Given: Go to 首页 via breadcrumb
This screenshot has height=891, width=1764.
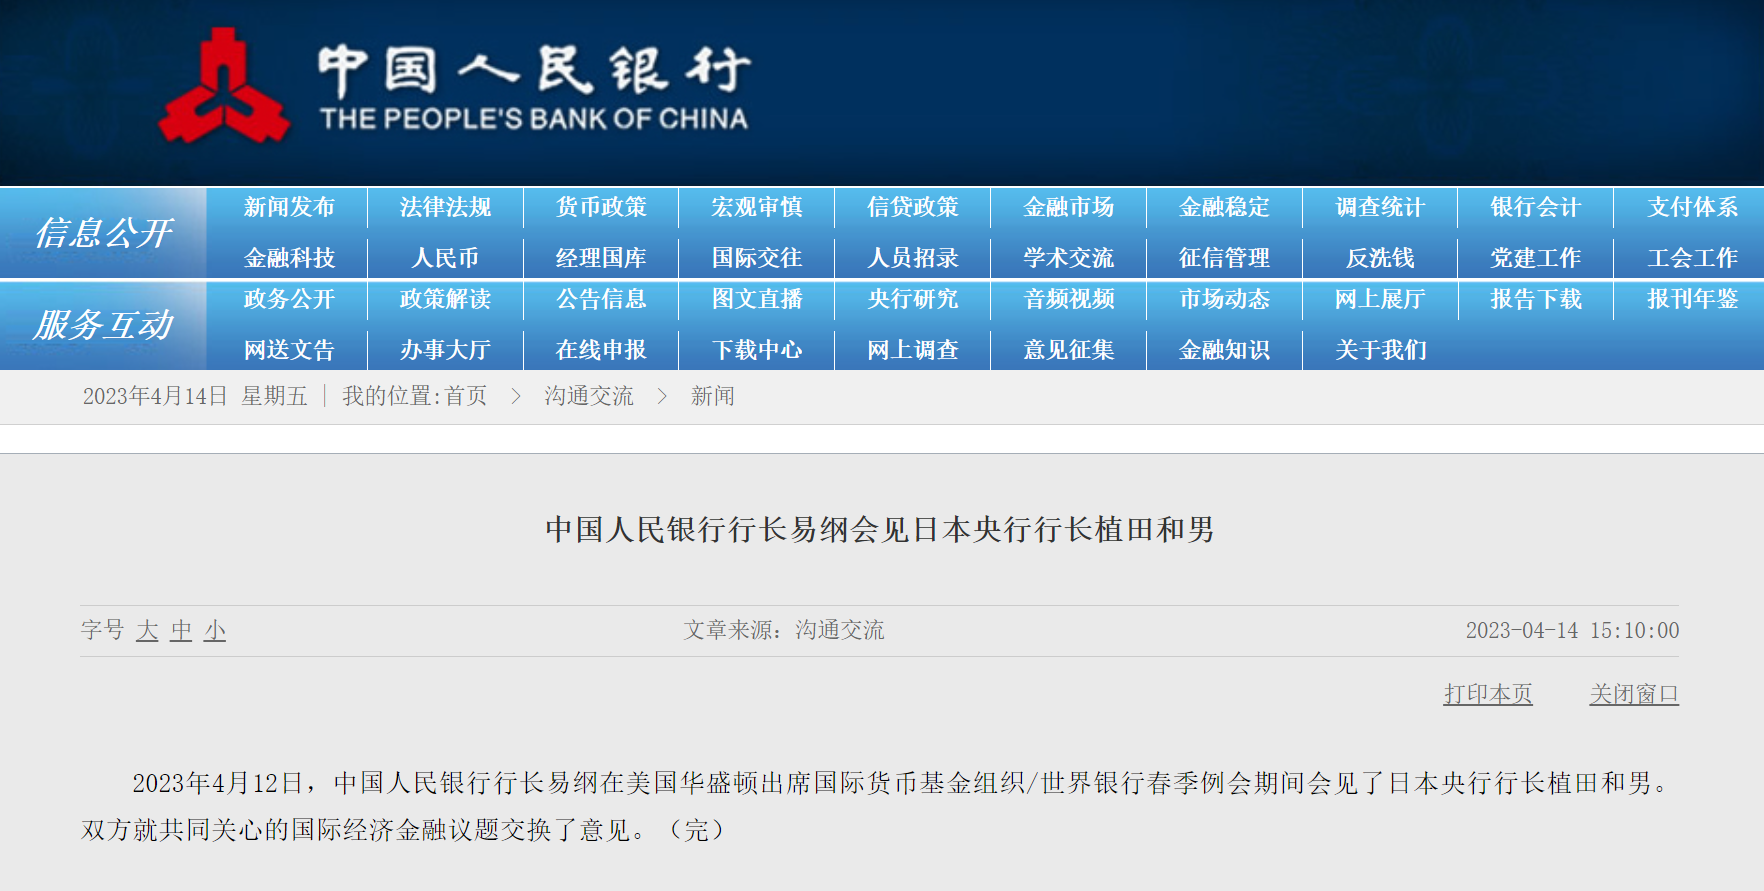Looking at the screenshot, I should (x=466, y=396).
